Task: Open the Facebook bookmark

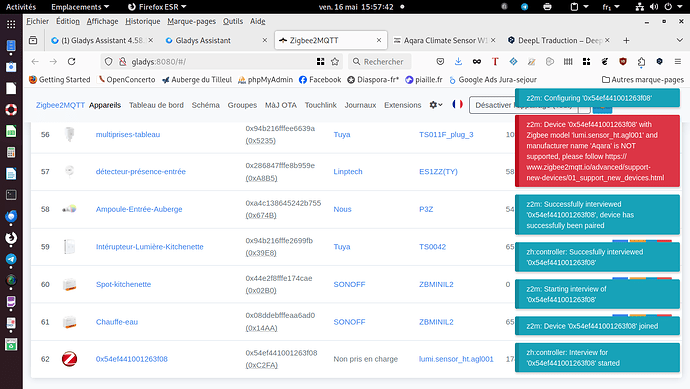Action: pyautogui.click(x=320, y=80)
